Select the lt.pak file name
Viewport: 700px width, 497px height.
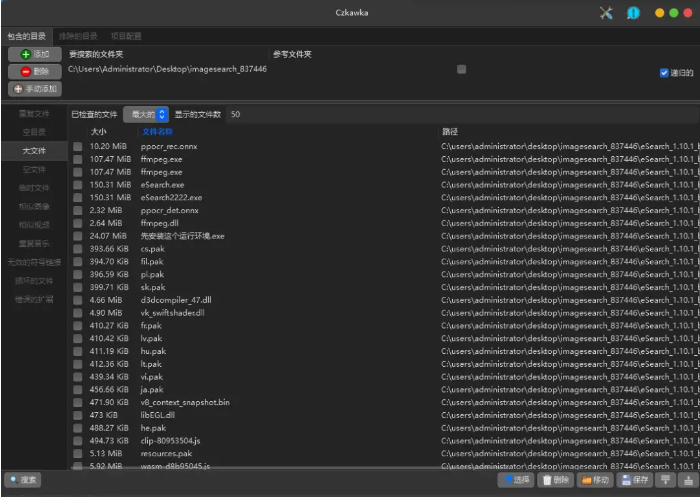[x=151, y=364]
